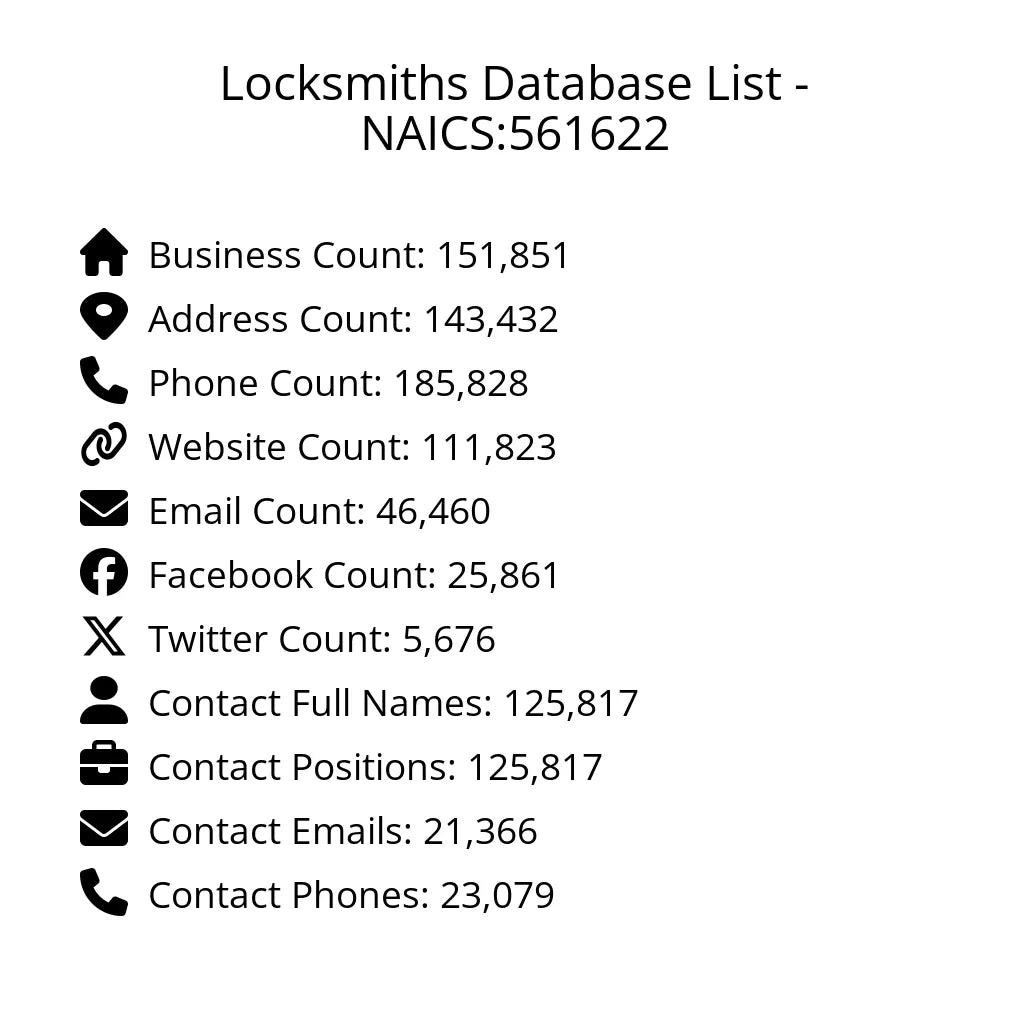Click the Address Count: 143,432 text

pos(353,319)
